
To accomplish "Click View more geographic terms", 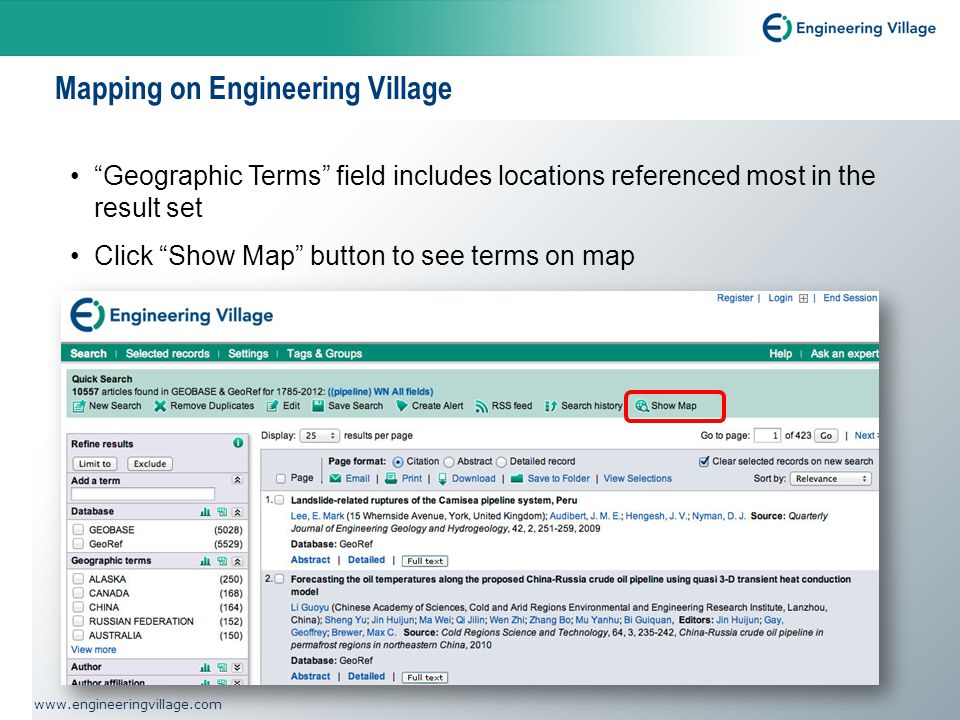I will click(x=94, y=650).
